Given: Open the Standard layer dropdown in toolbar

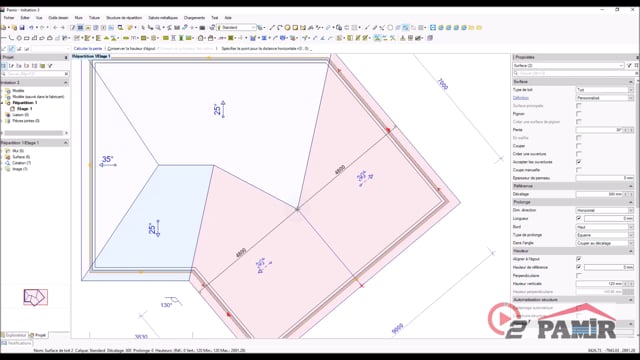Looking at the screenshot, I should pos(236,28).
